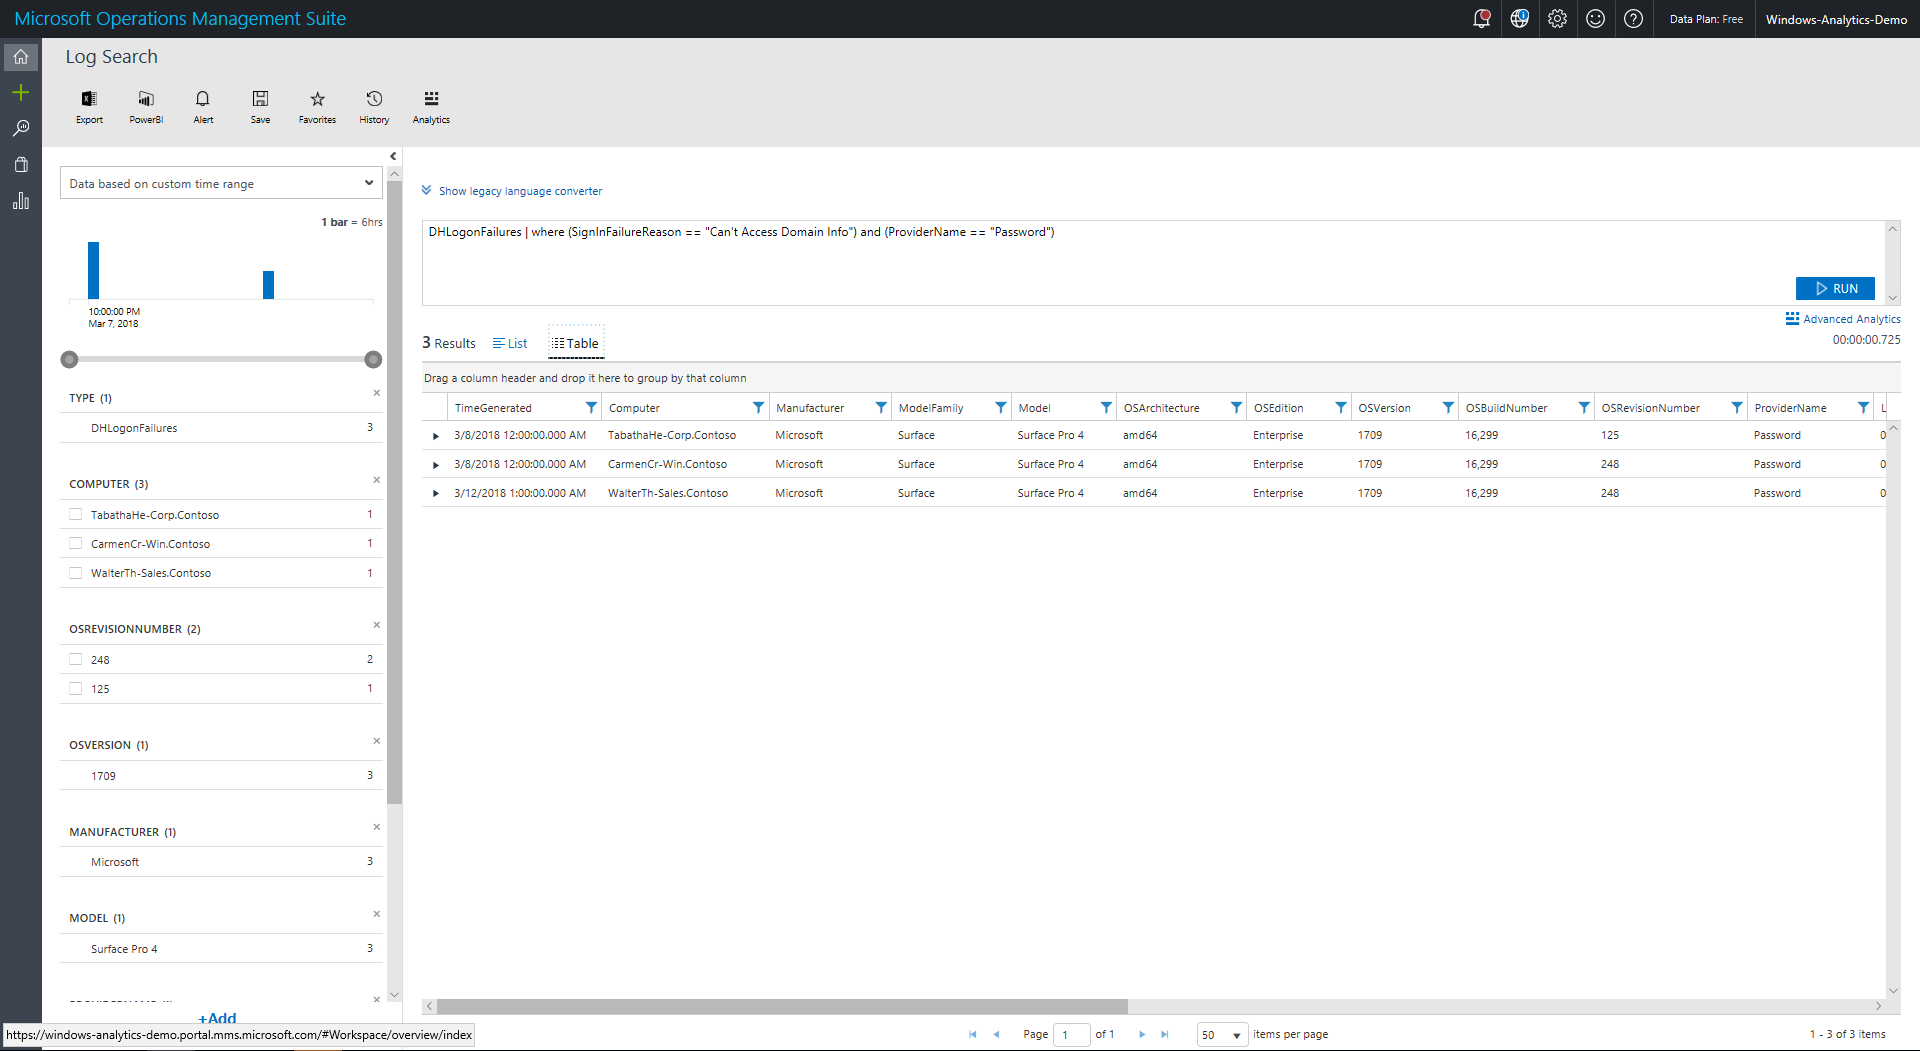The height and width of the screenshot is (1051, 1920).
Task: Filter the Computer column
Action: [x=758, y=408]
